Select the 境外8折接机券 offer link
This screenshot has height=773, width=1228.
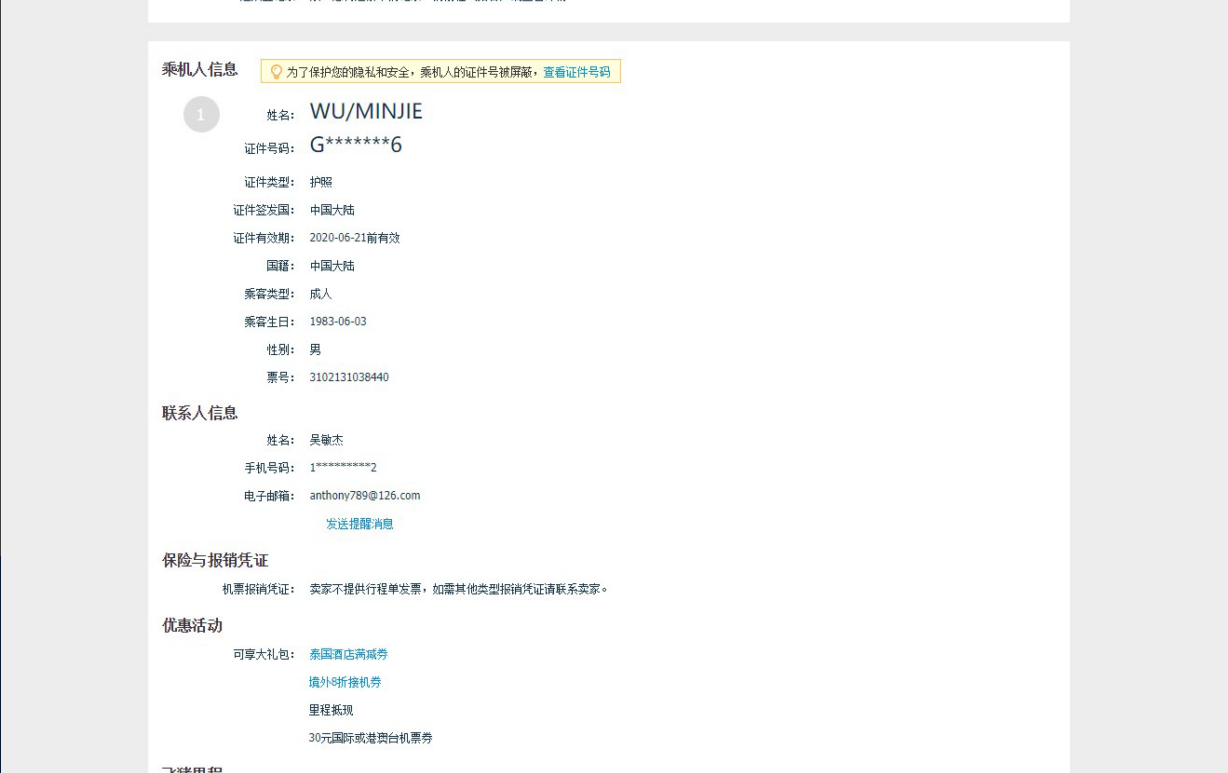pos(345,682)
